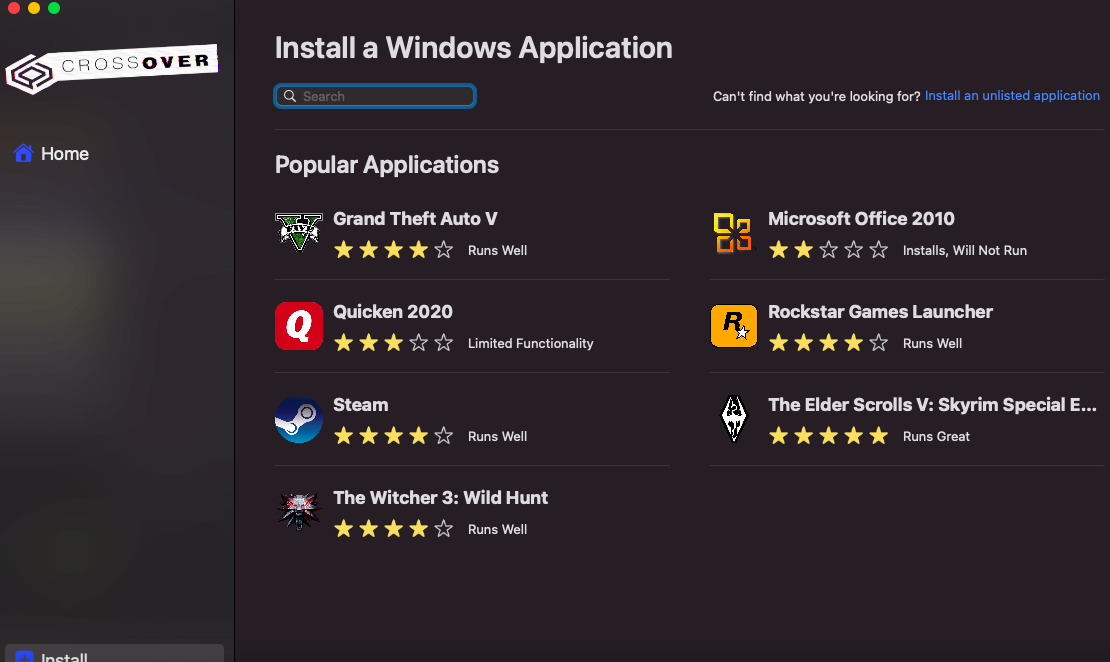Click the Steam logo icon
Image resolution: width=1110 pixels, height=662 pixels.
pos(299,419)
